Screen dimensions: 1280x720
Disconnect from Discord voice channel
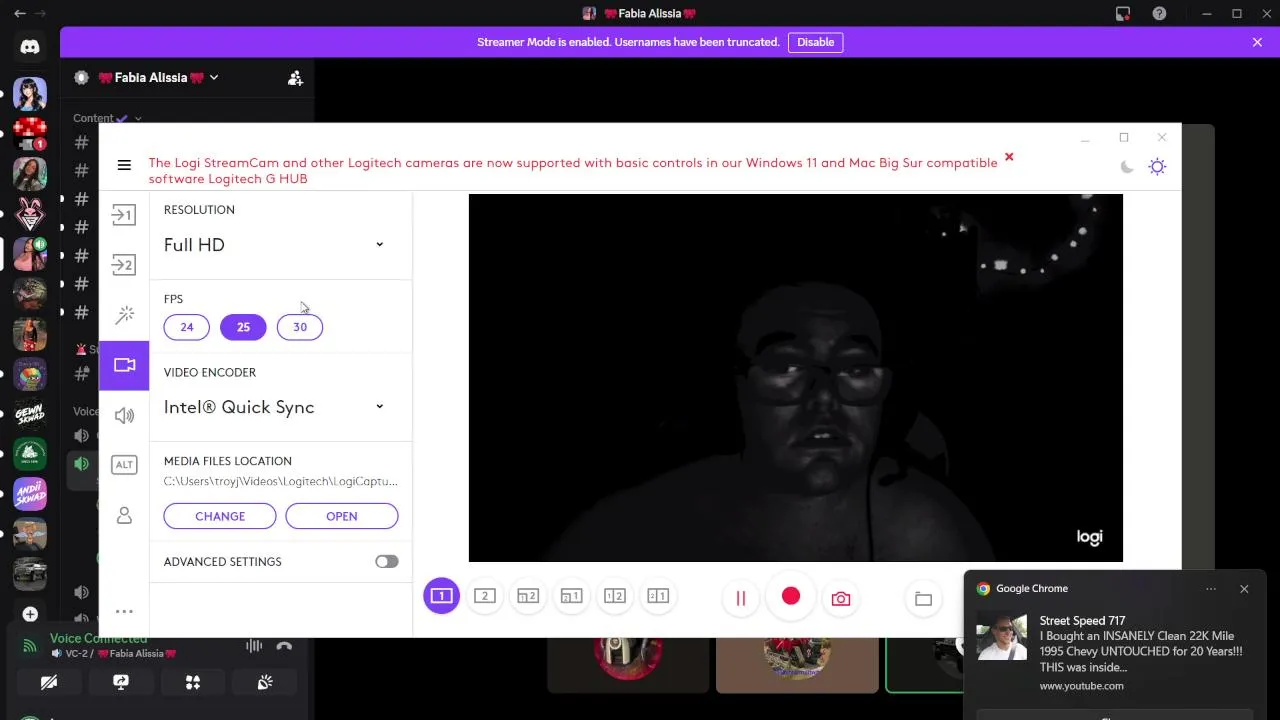tap(284, 646)
